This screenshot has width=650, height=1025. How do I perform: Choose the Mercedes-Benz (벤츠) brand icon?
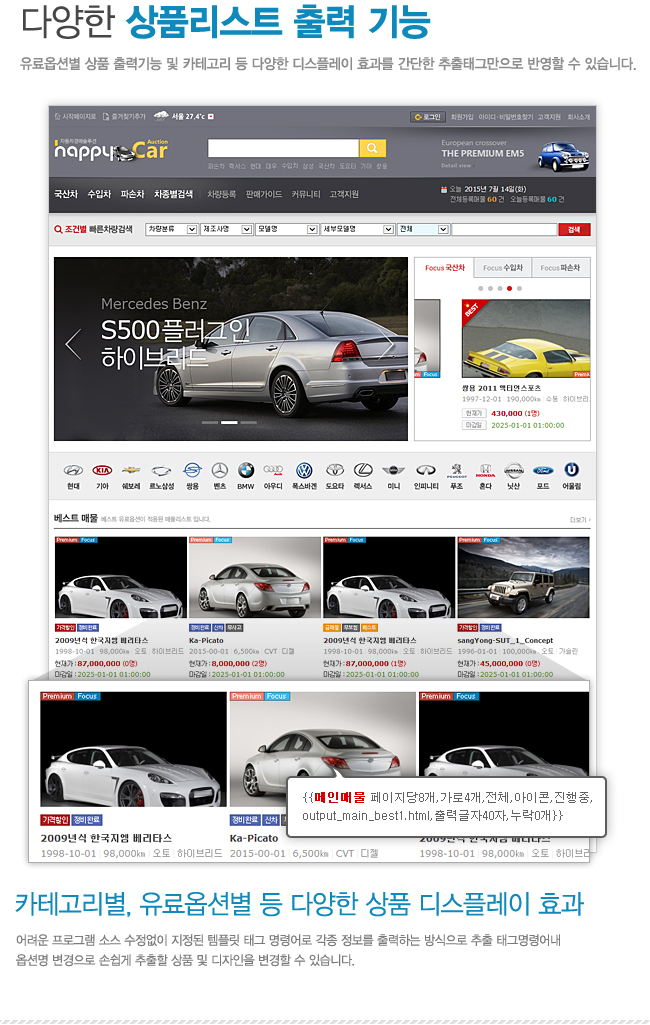220,470
